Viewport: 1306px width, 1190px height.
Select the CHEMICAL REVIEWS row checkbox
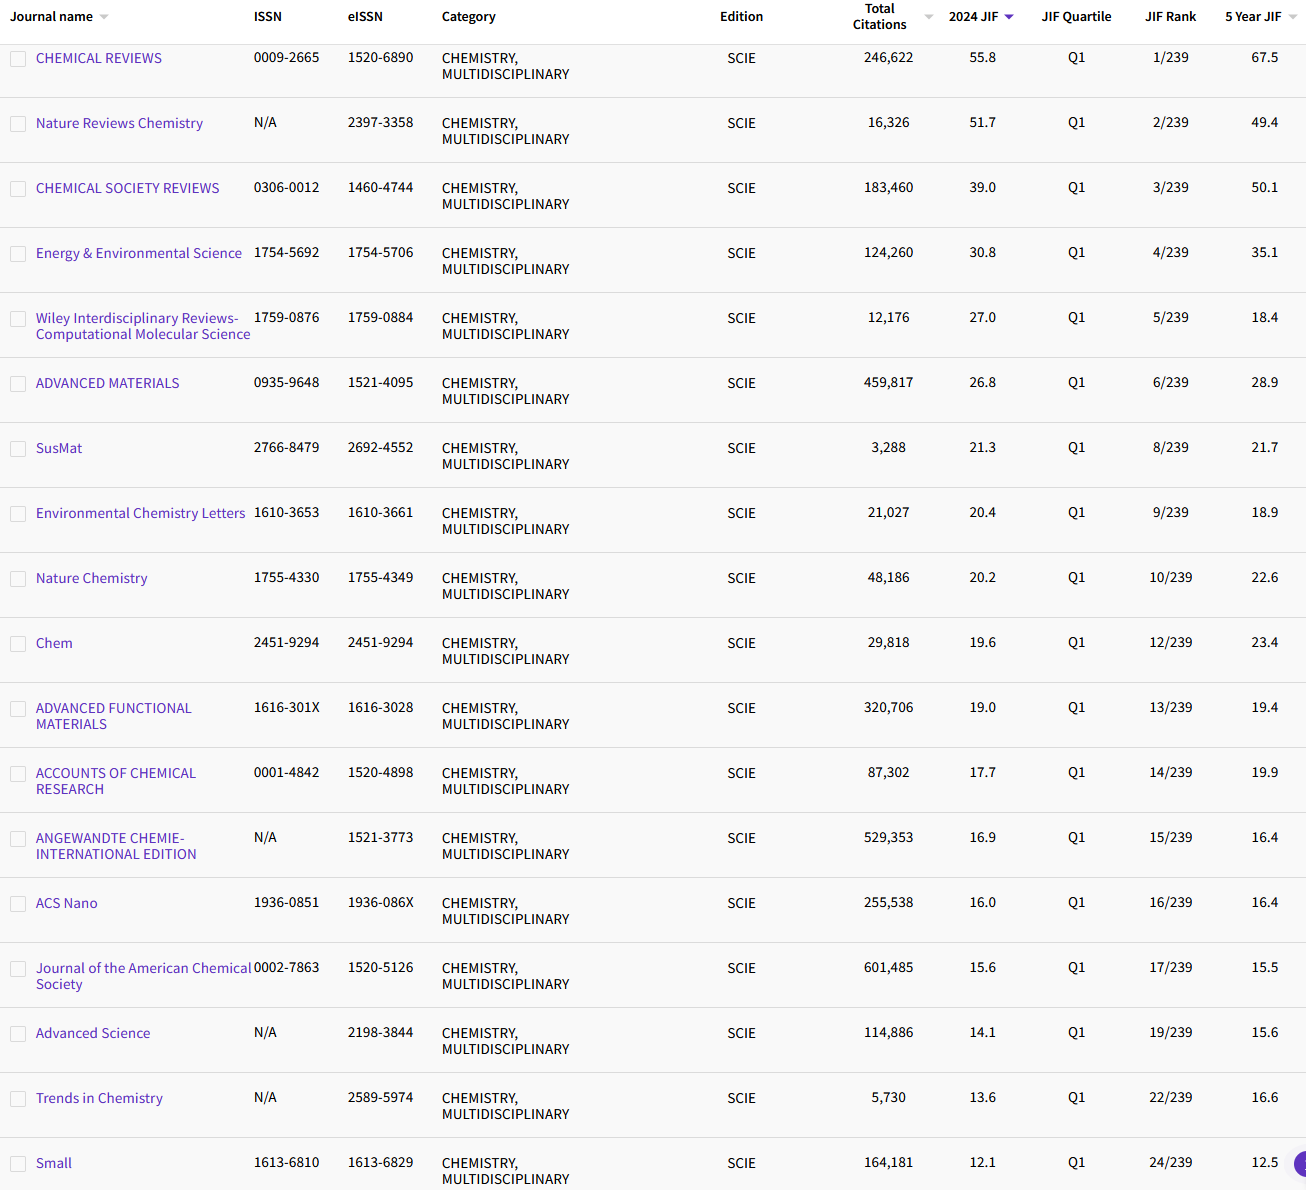click(x=17, y=58)
